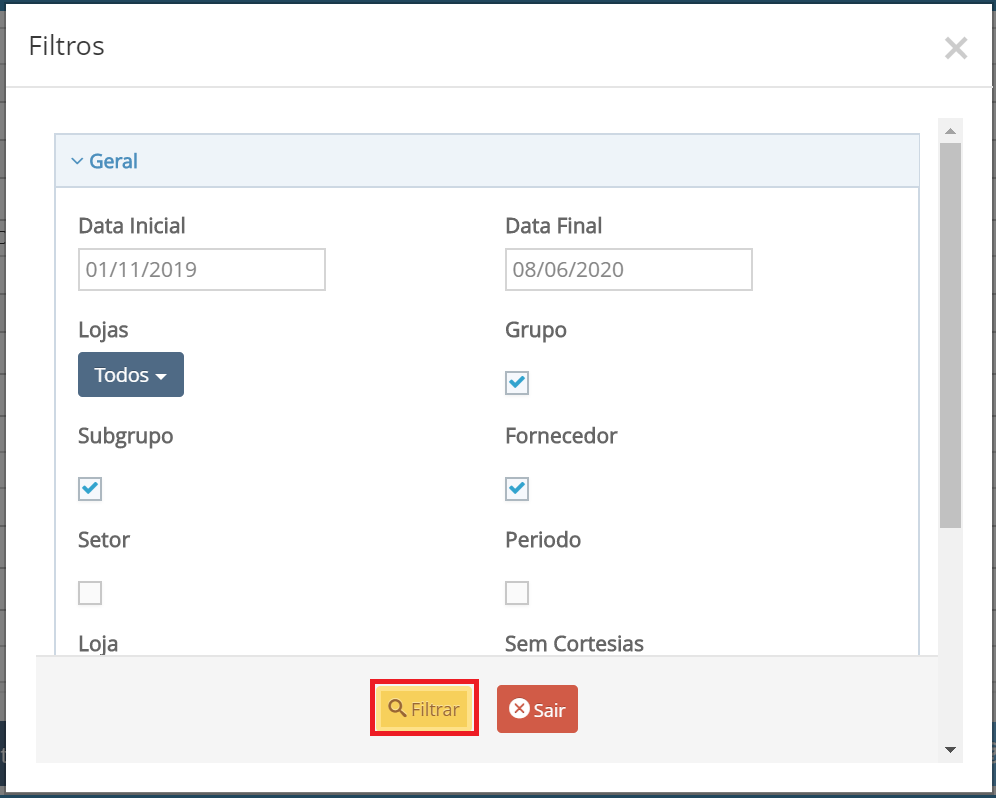Uncheck the Subgrupo checkbox
Image resolution: width=996 pixels, height=798 pixels.
pos(90,489)
